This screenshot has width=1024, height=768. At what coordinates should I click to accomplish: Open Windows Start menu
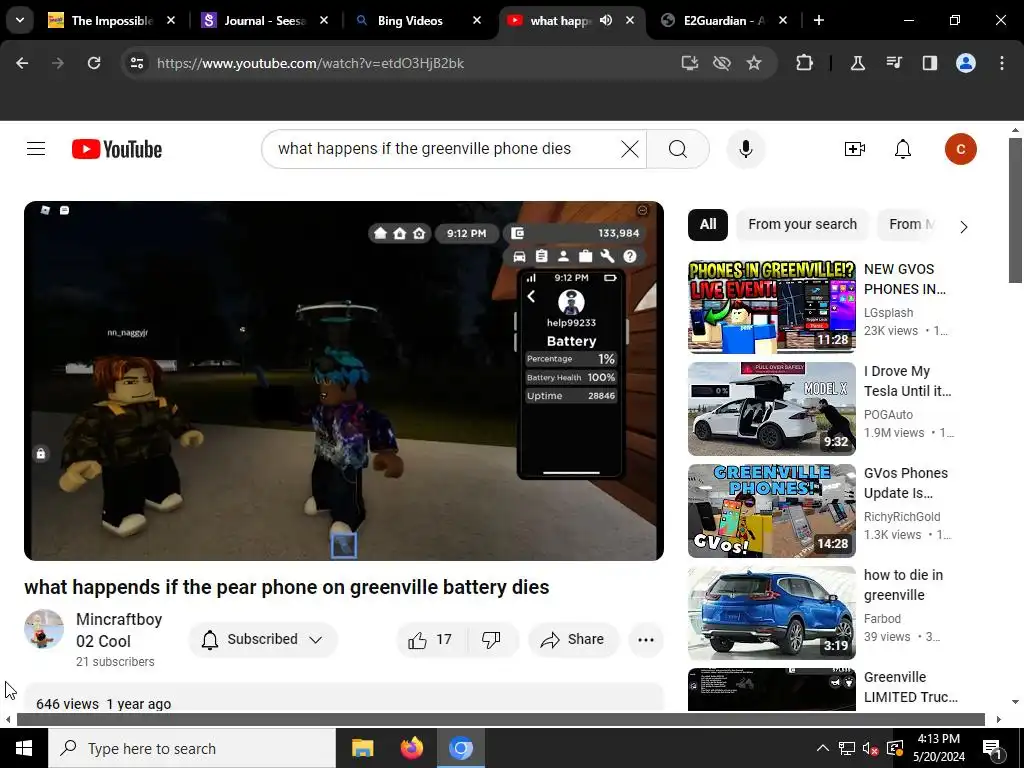(24, 748)
